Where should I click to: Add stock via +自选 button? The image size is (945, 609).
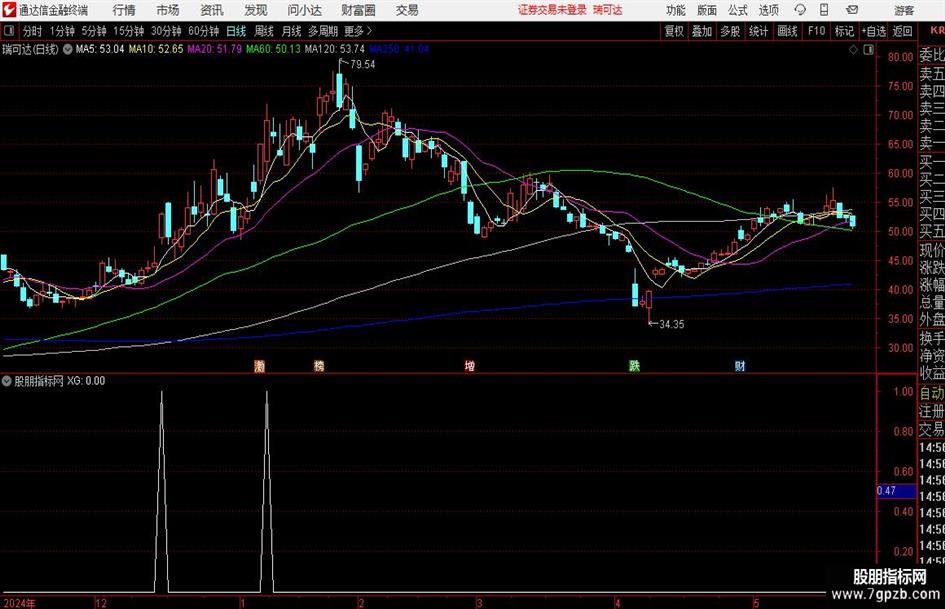tap(873, 31)
